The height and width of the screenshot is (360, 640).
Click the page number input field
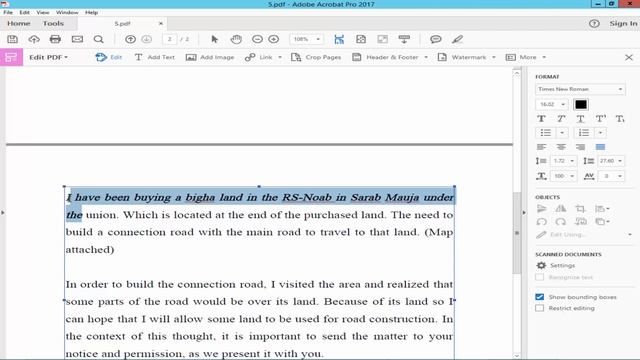[169, 39]
